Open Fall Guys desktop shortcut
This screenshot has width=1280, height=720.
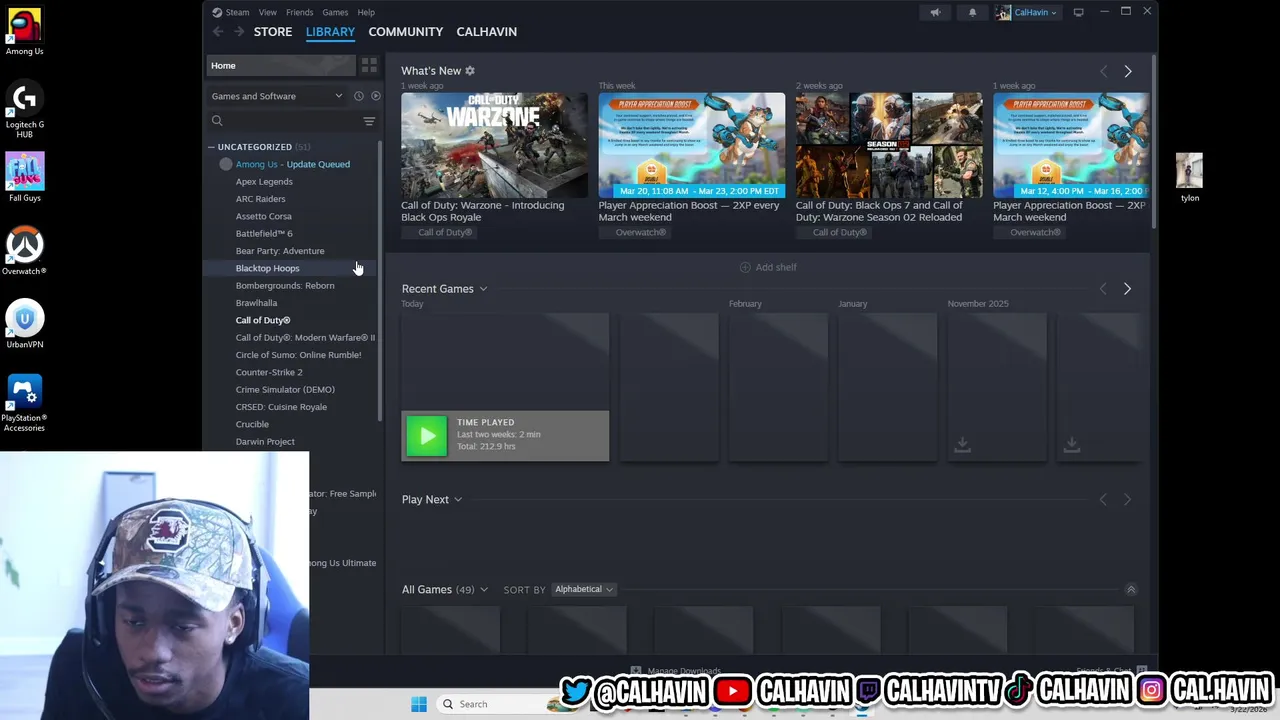[x=24, y=178]
